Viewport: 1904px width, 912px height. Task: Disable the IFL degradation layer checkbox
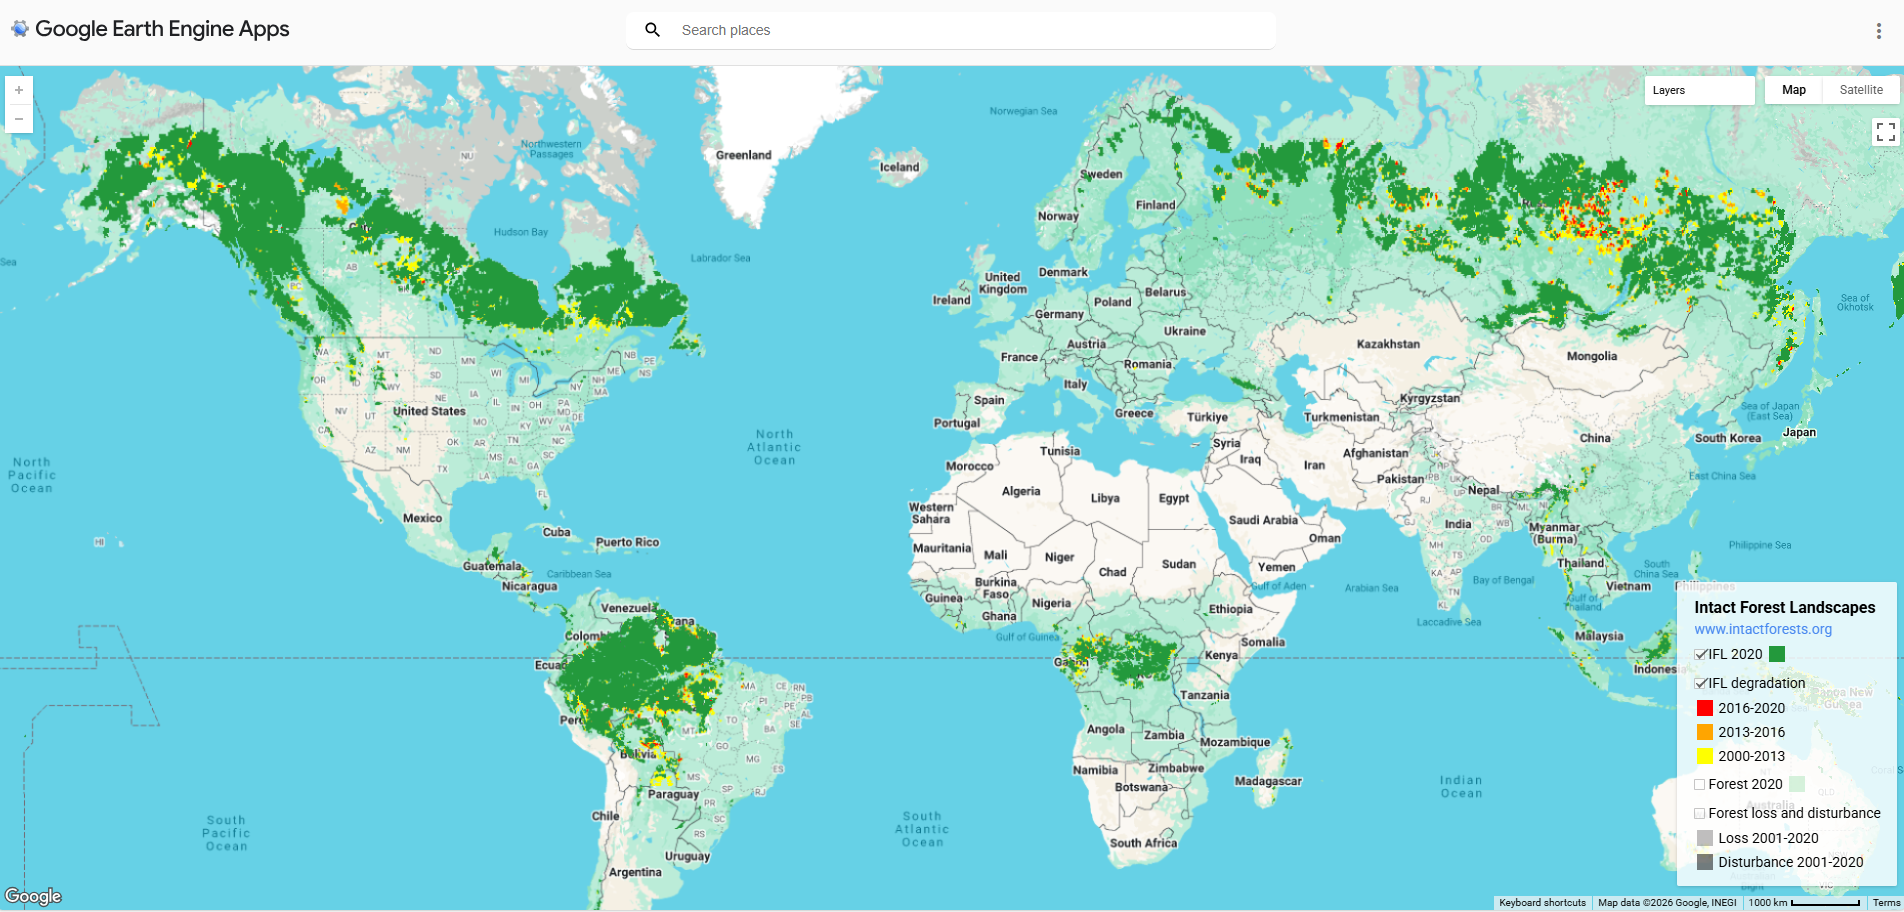pyautogui.click(x=1701, y=684)
